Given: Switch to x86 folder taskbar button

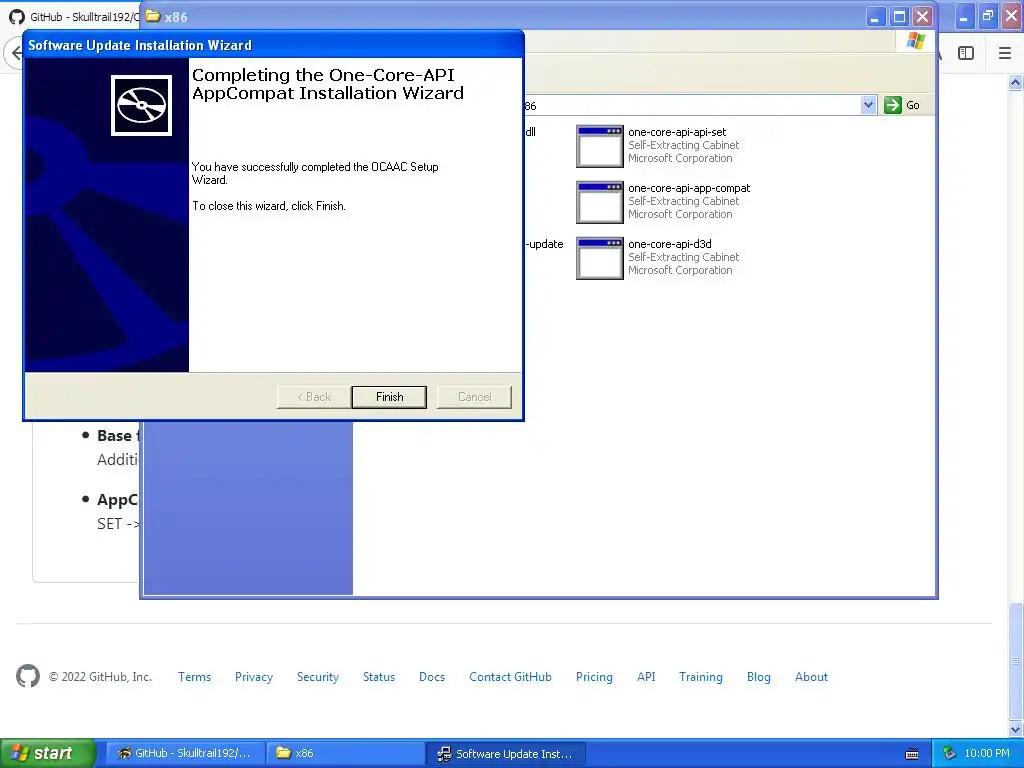Looking at the screenshot, I should click(x=345, y=753).
